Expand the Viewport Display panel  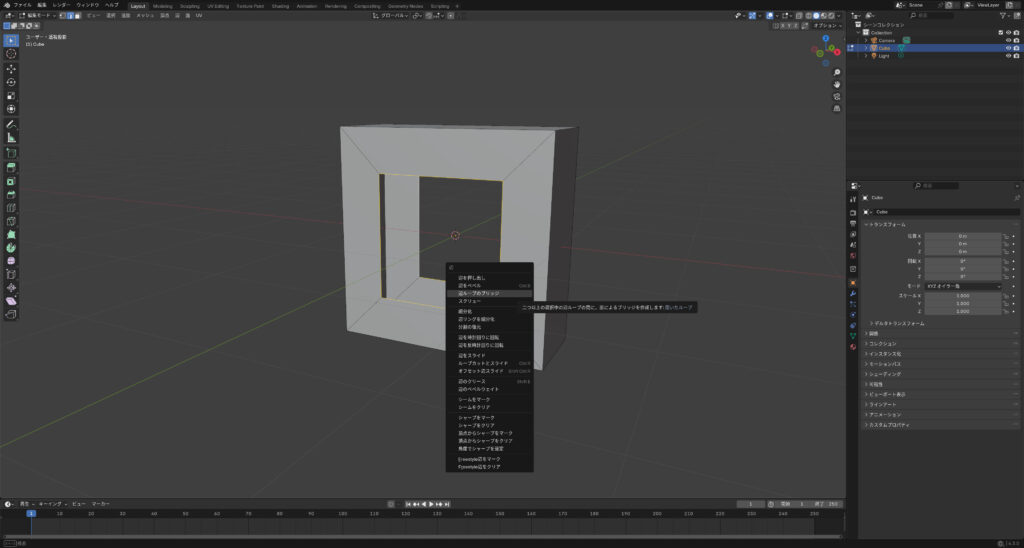pyautogui.click(x=886, y=395)
